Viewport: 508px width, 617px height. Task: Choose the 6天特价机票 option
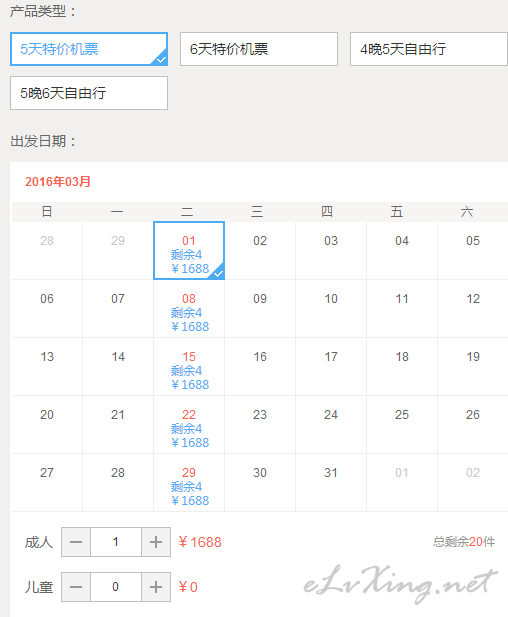click(259, 49)
